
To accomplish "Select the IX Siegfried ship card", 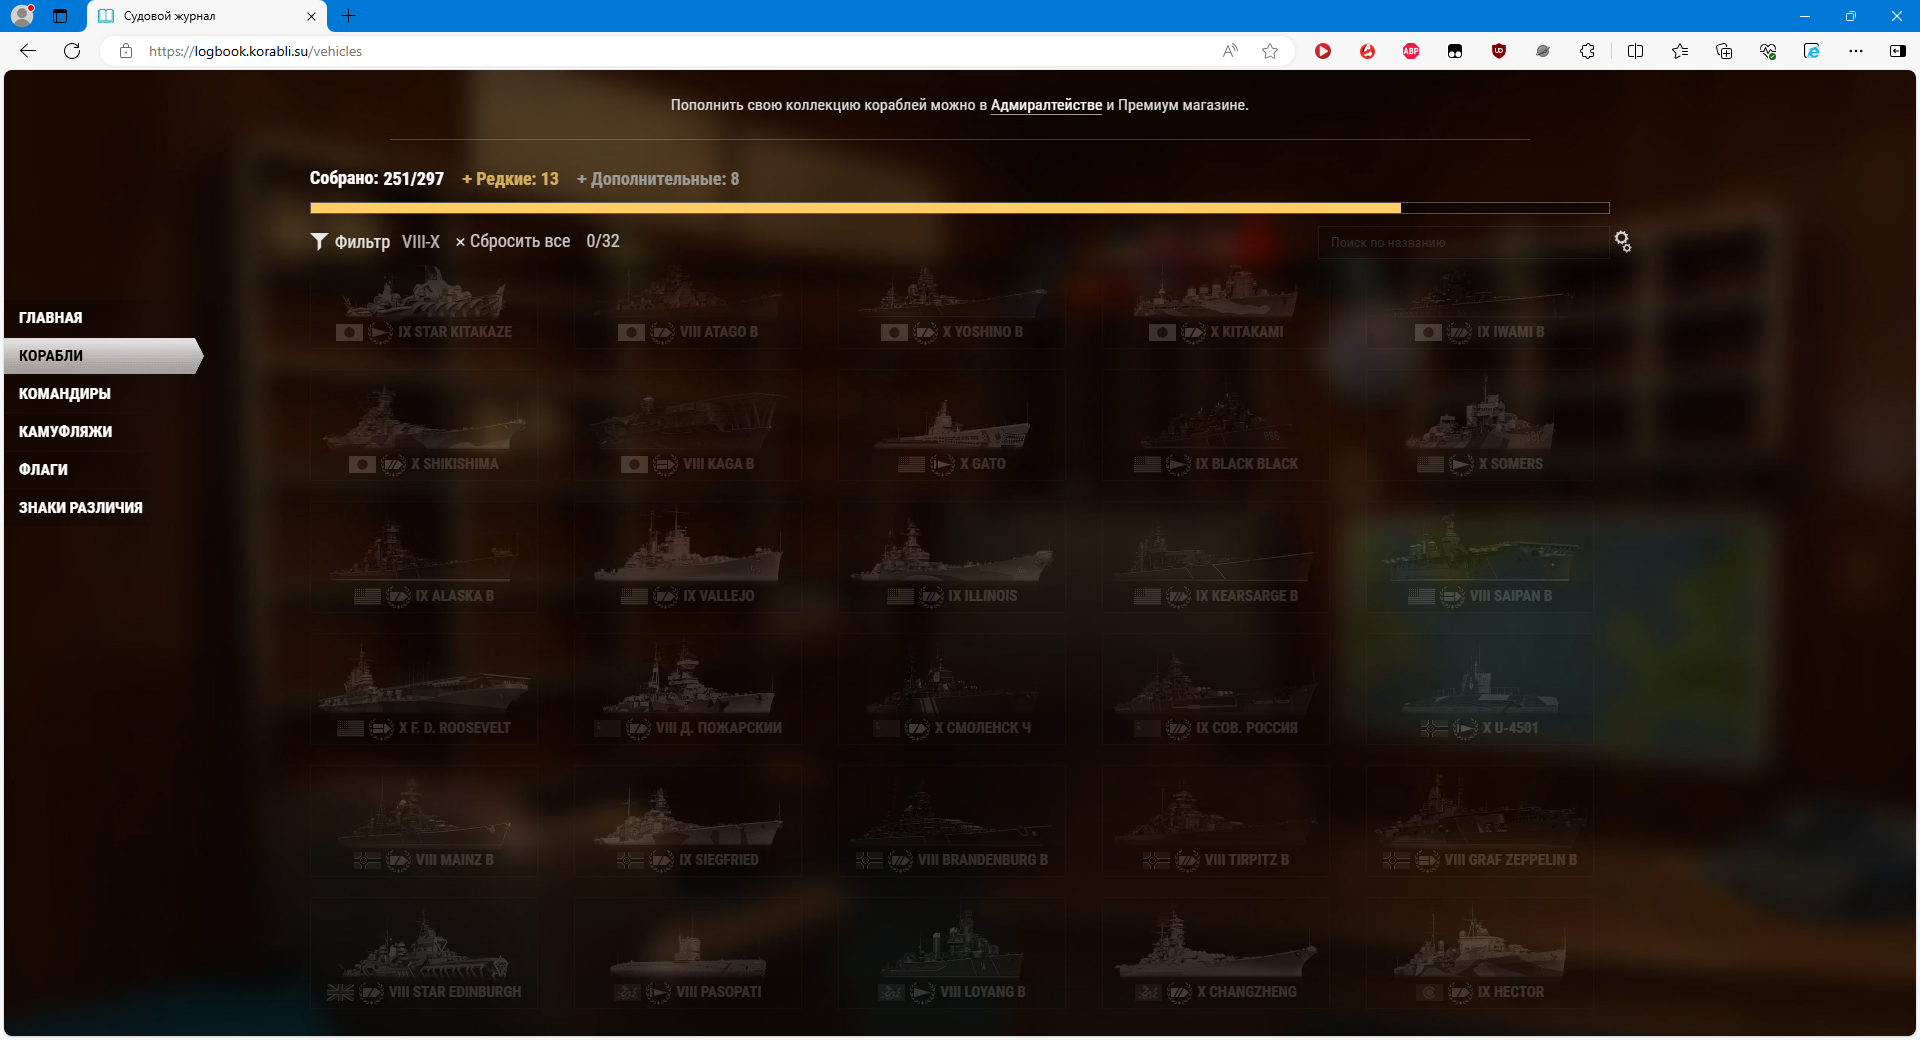I will click(x=688, y=821).
